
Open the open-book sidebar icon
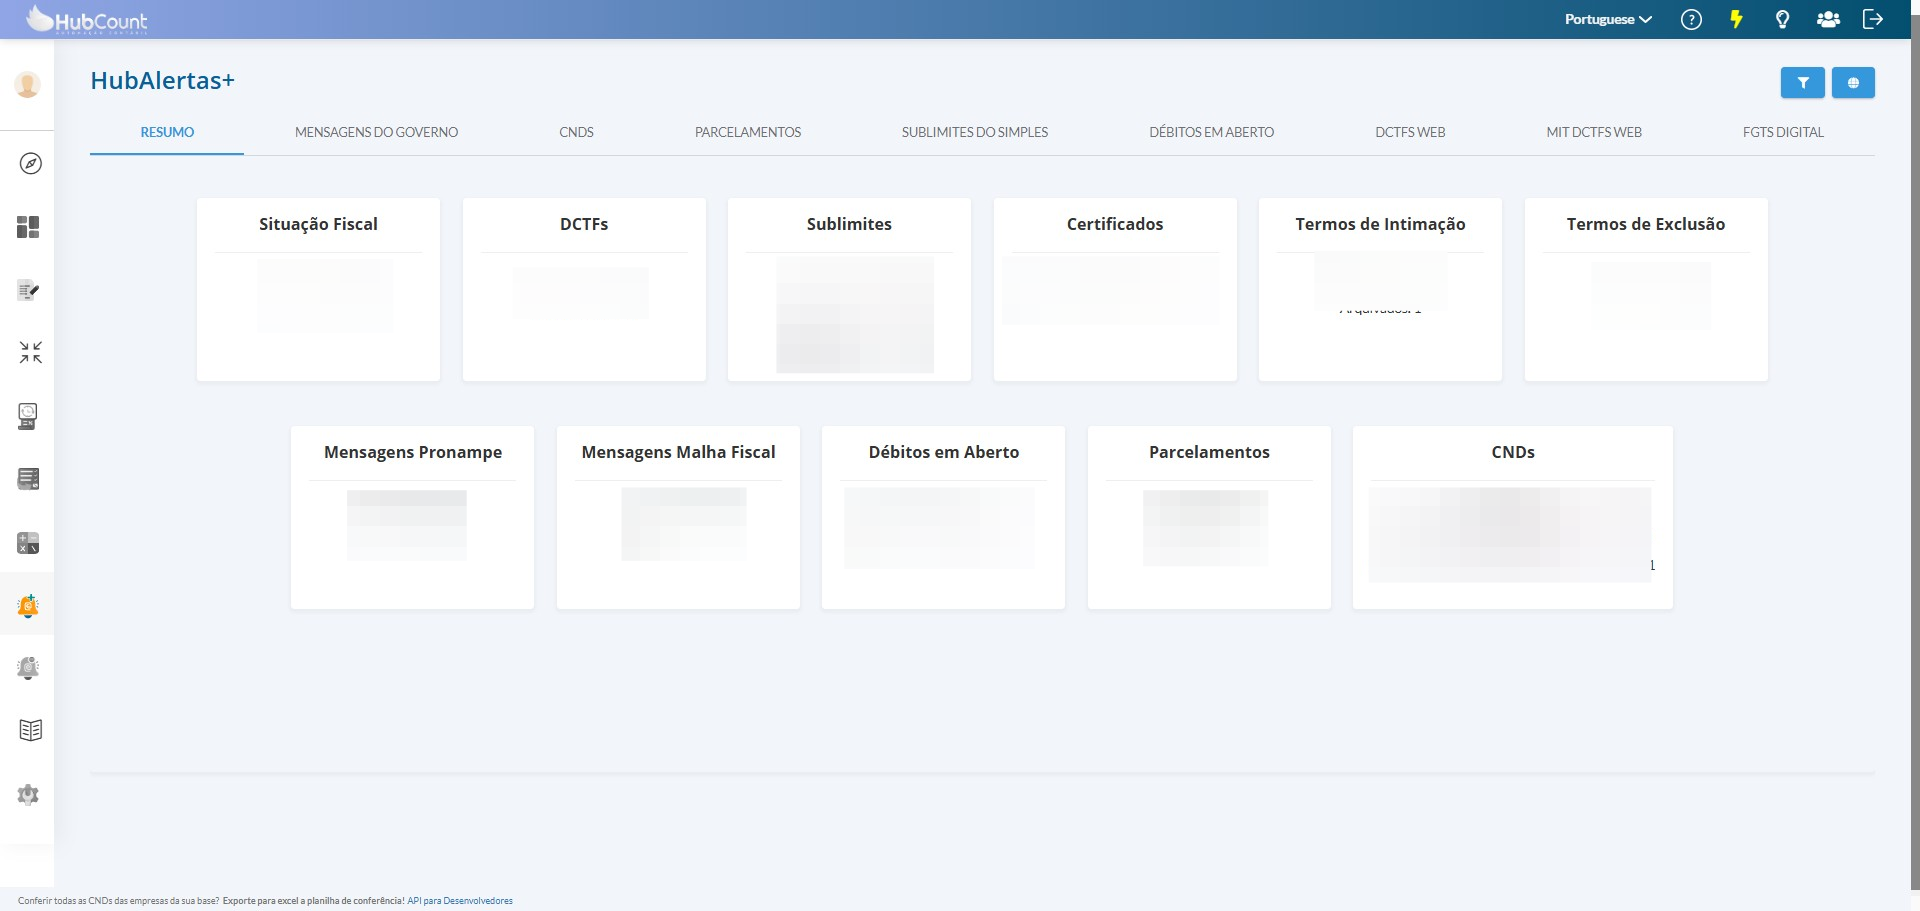30,730
